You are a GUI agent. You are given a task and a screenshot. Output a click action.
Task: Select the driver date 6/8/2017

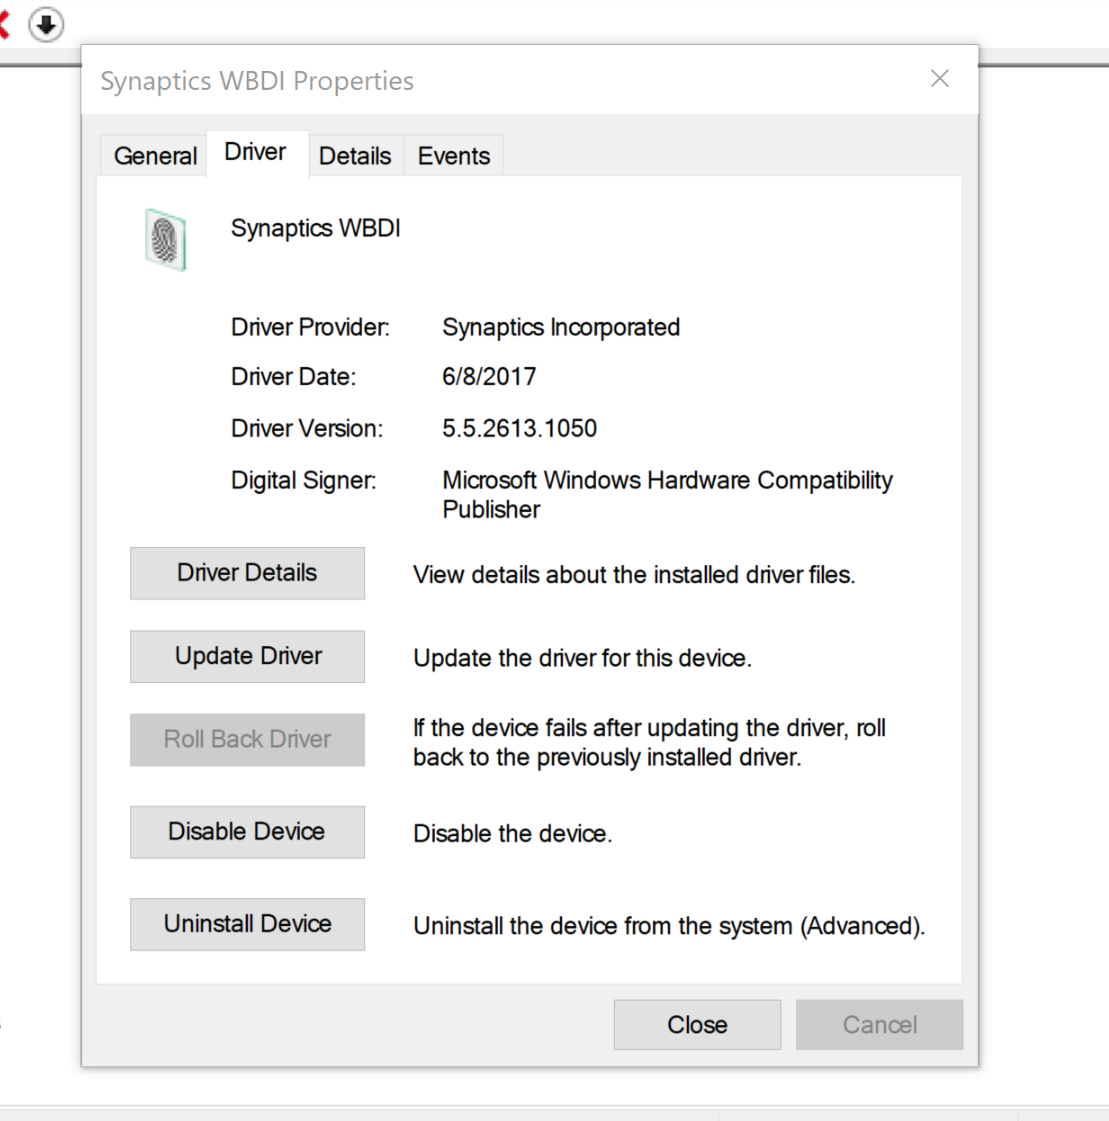click(x=489, y=377)
